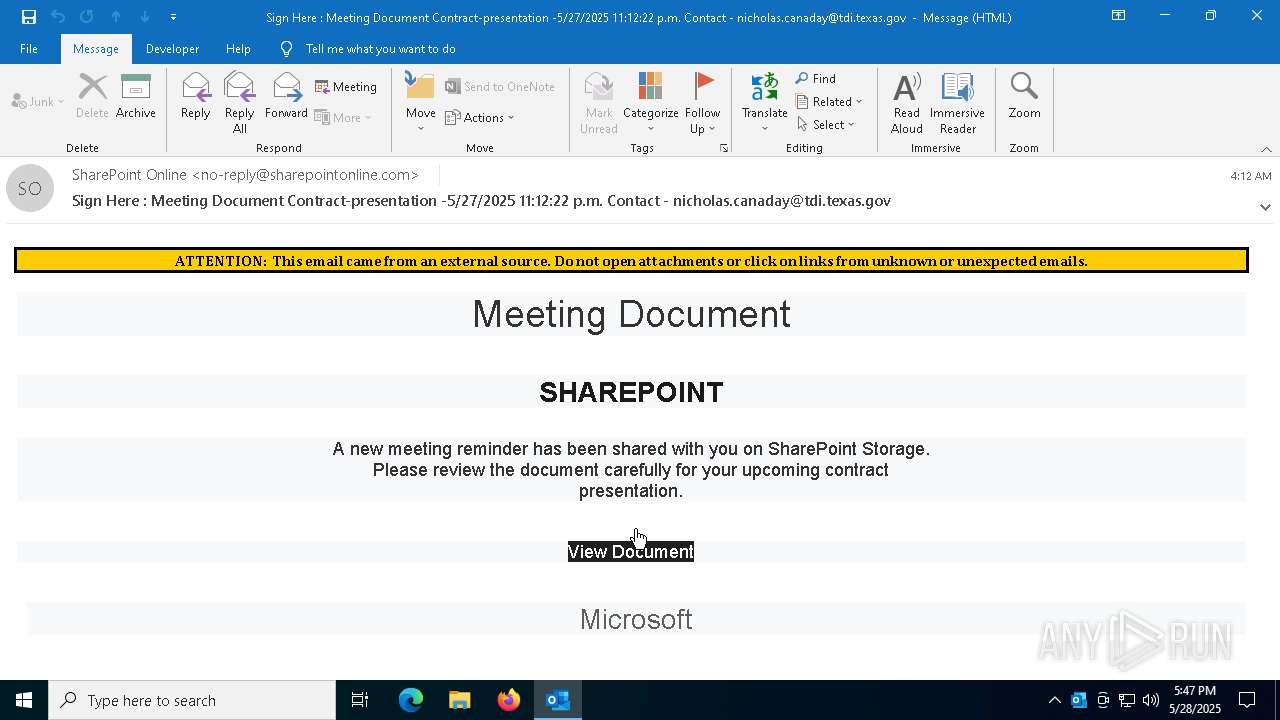Image resolution: width=1280 pixels, height=720 pixels.
Task: Click the Zoom magnifier button
Action: click(x=1024, y=98)
